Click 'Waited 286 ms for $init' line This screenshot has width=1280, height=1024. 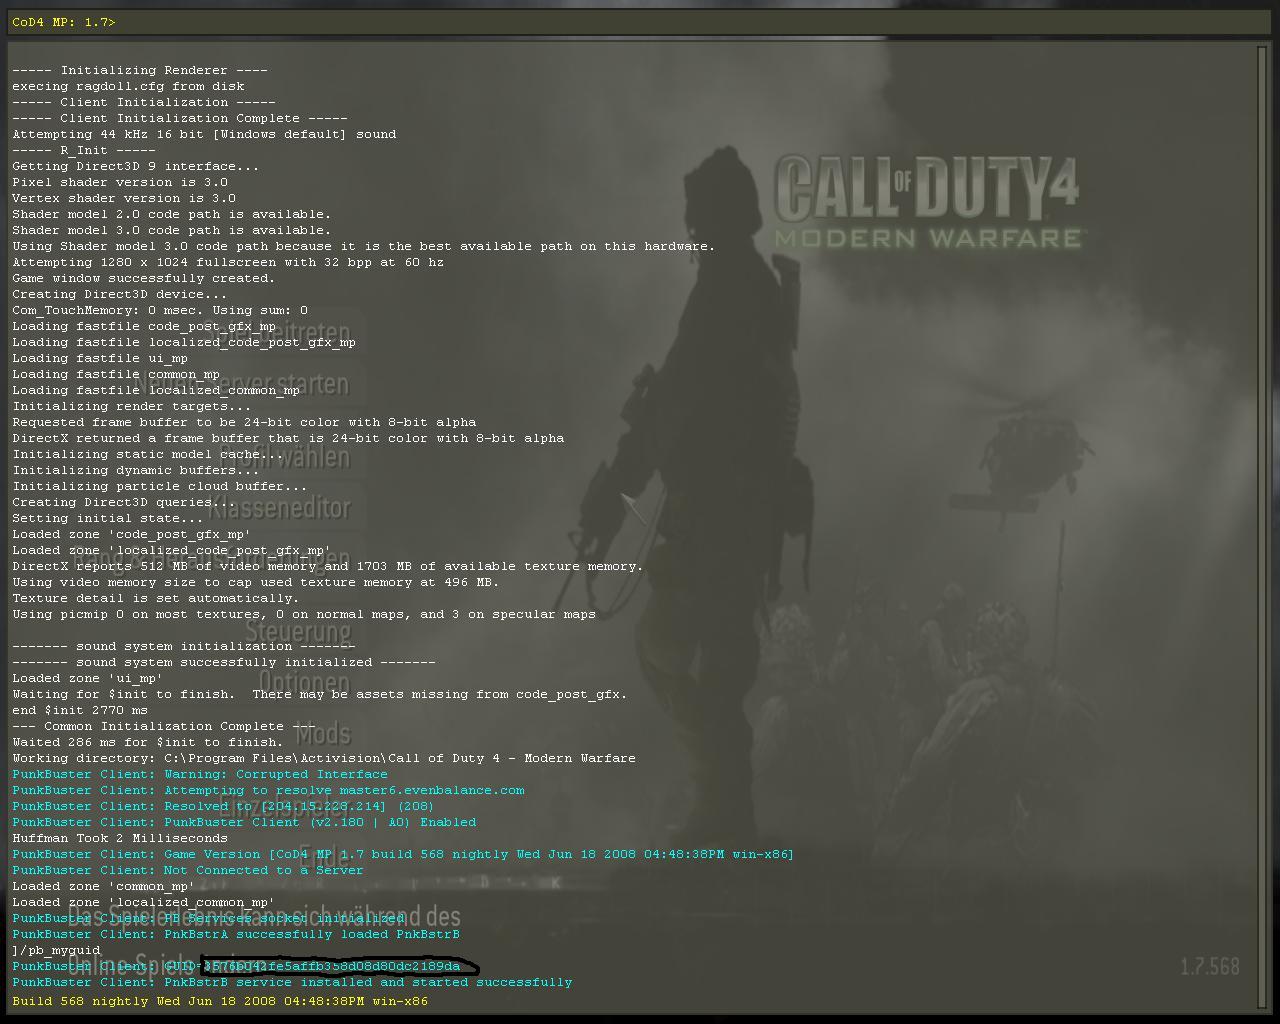click(x=148, y=742)
